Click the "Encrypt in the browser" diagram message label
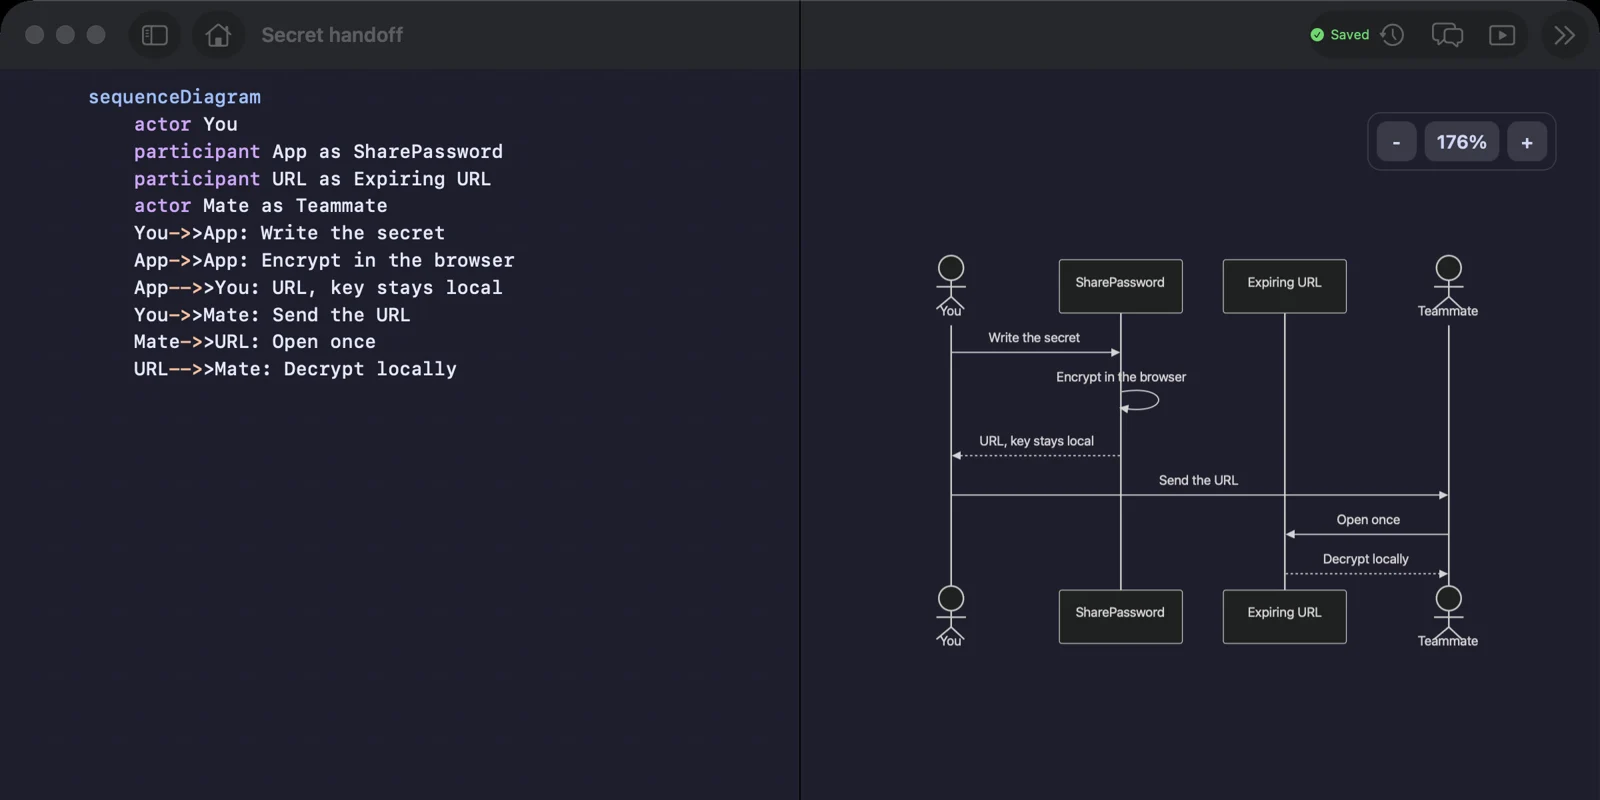 [1121, 377]
